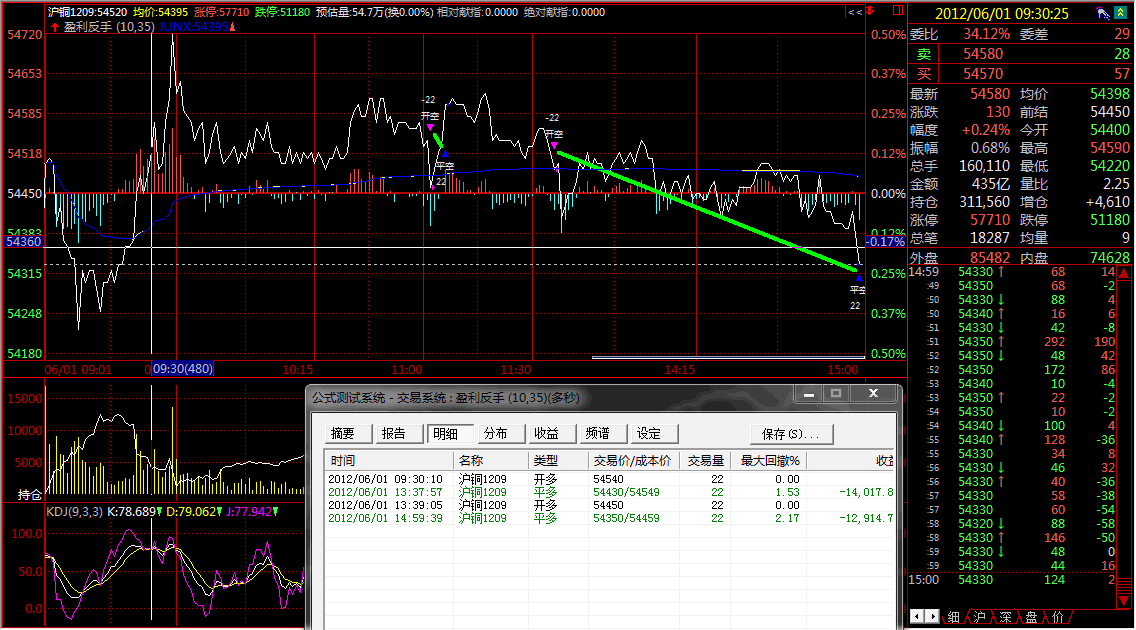Click the 幅度 +0.24% value

click(x=985, y=130)
